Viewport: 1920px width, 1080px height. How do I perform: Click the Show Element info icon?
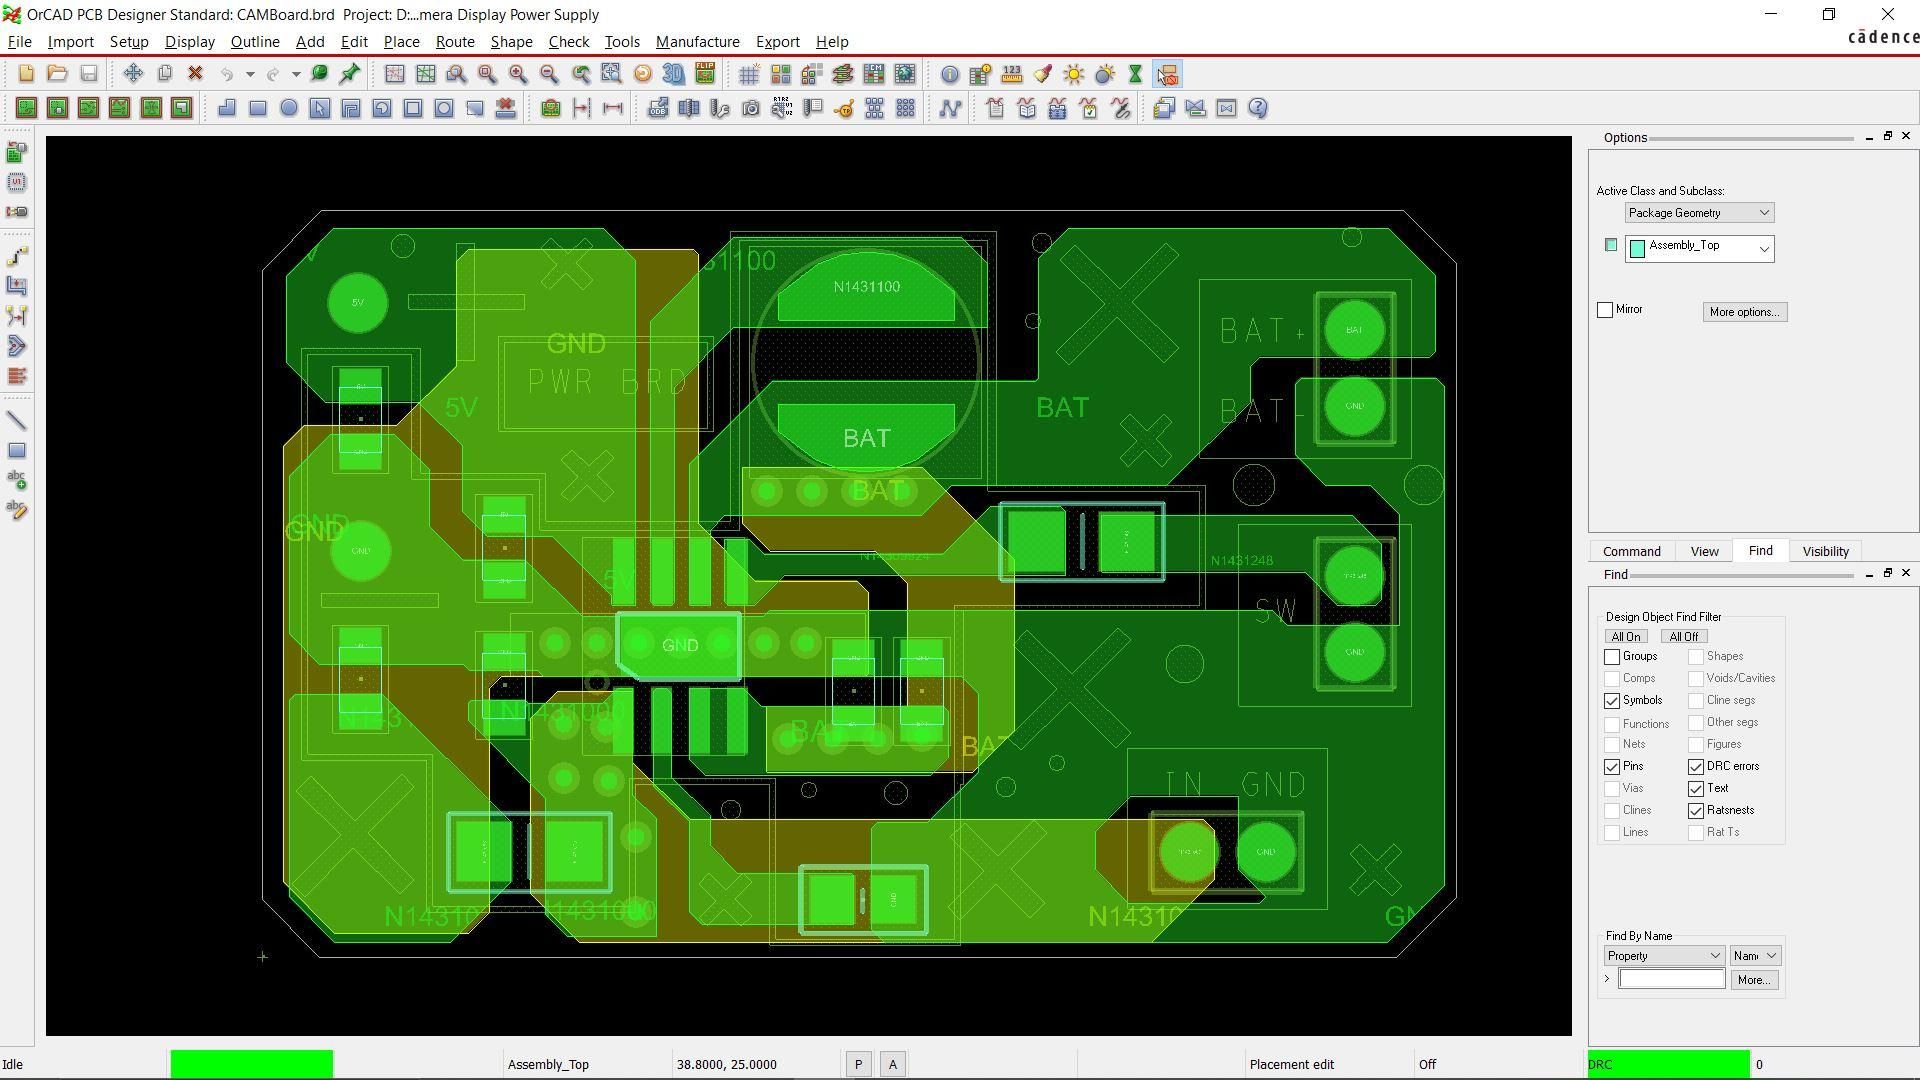pos(950,74)
